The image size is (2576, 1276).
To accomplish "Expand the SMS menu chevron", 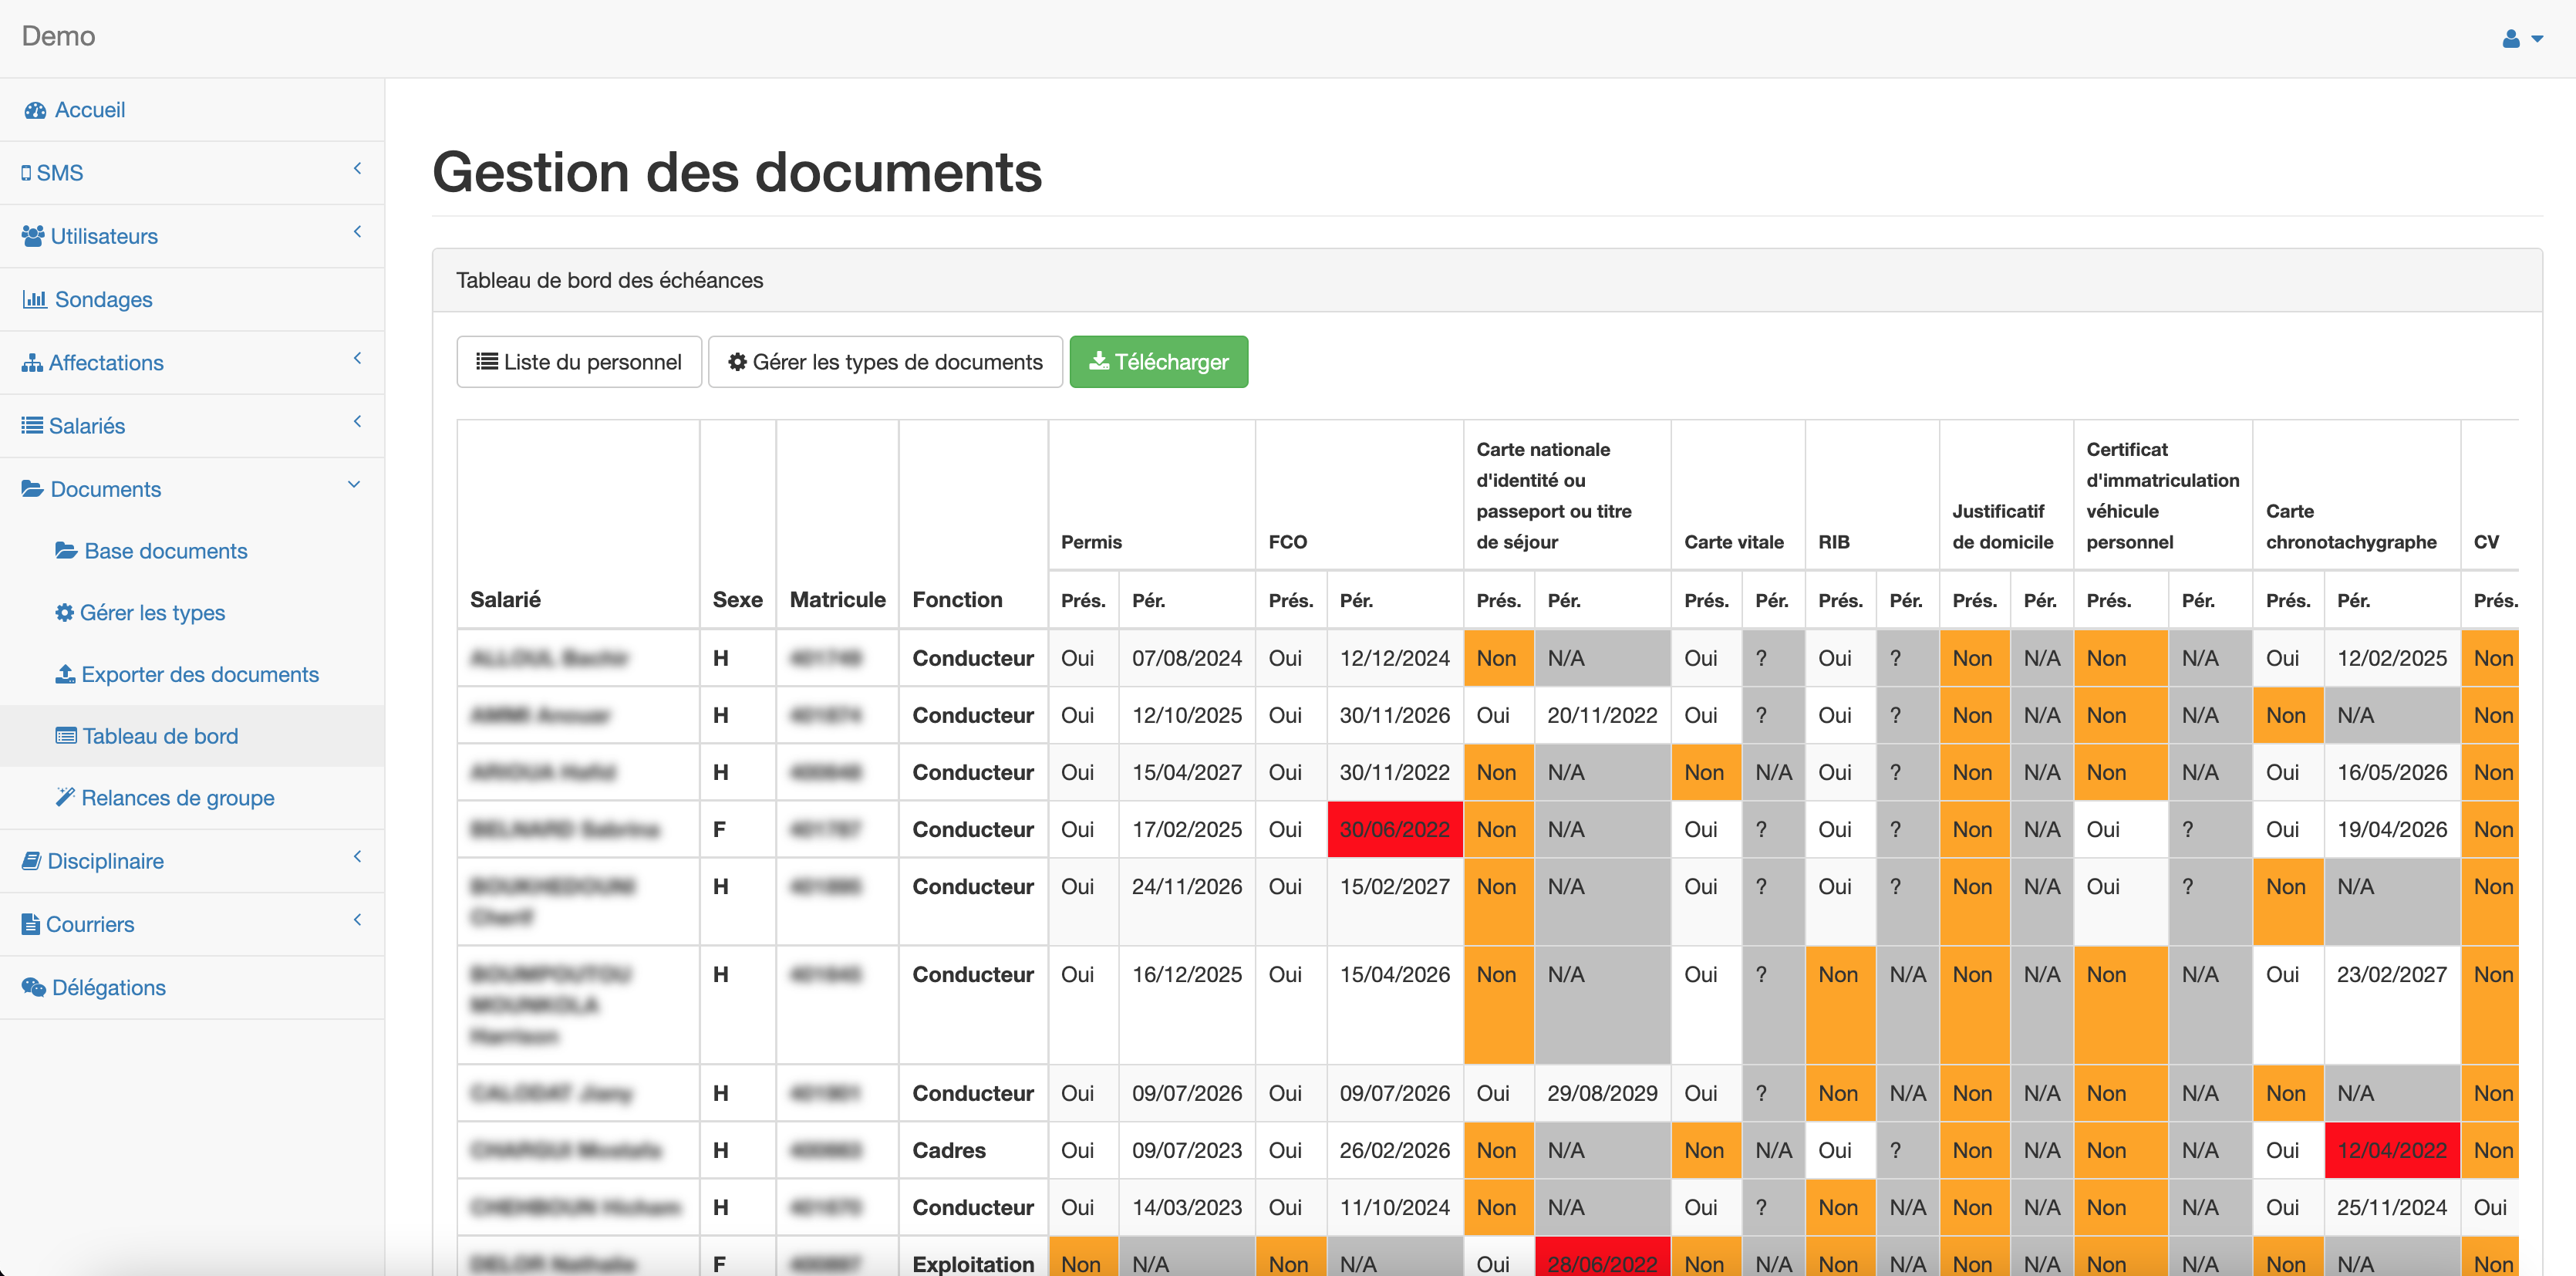I will [x=357, y=169].
